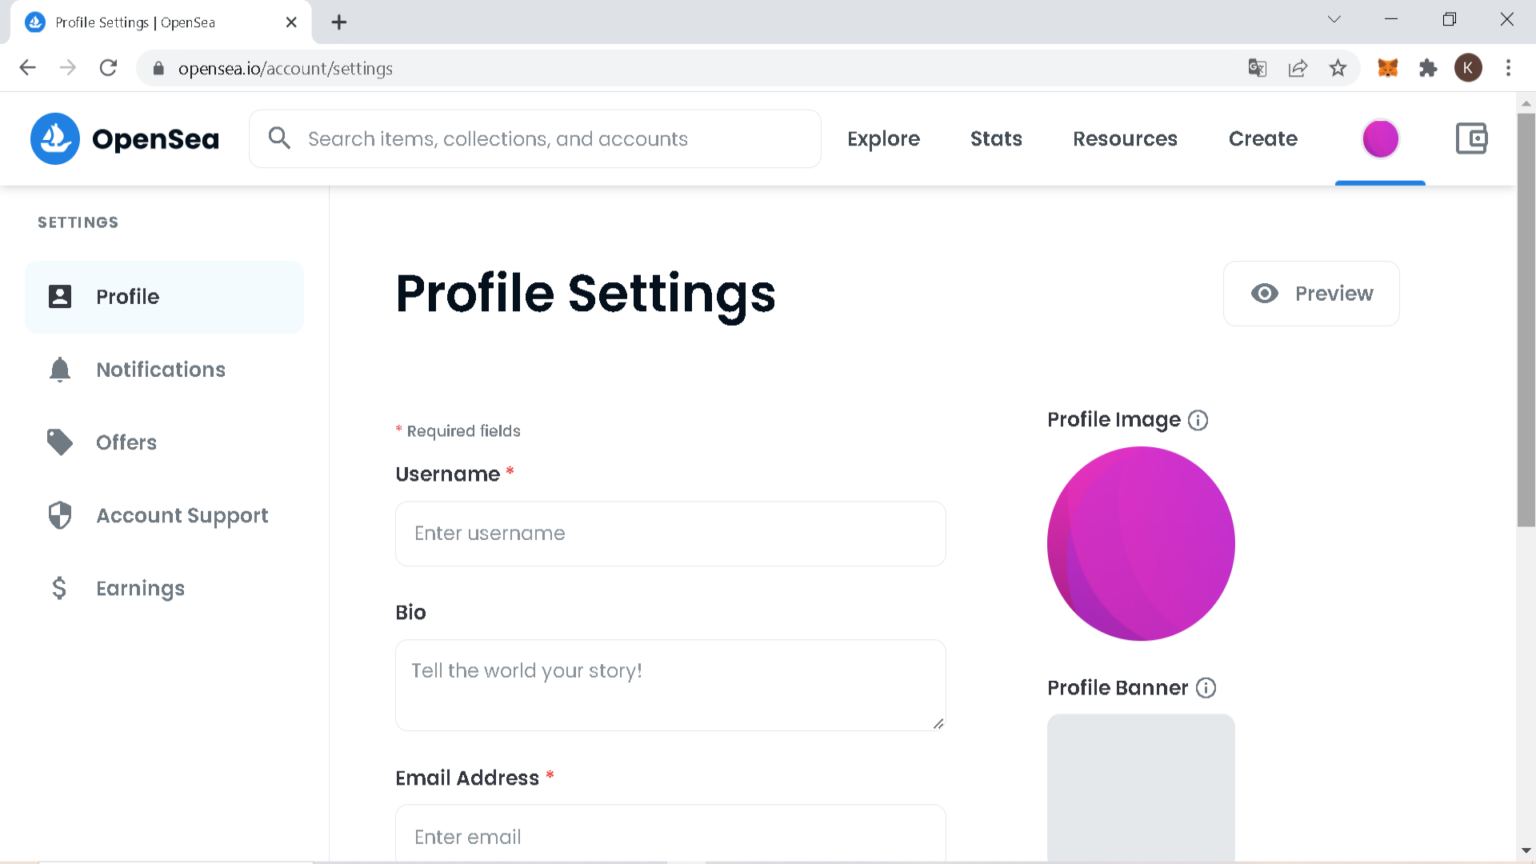Open the account avatar menu in header
Viewport: 1536px width, 864px height.
tap(1380, 139)
